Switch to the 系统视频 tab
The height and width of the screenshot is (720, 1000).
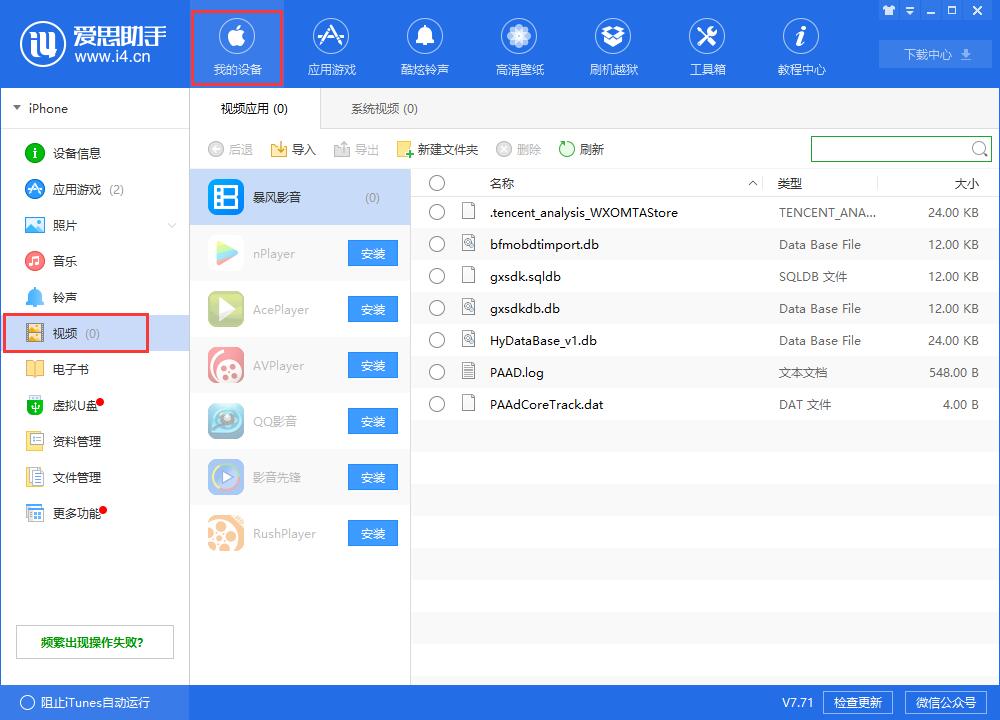click(x=384, y=108)
